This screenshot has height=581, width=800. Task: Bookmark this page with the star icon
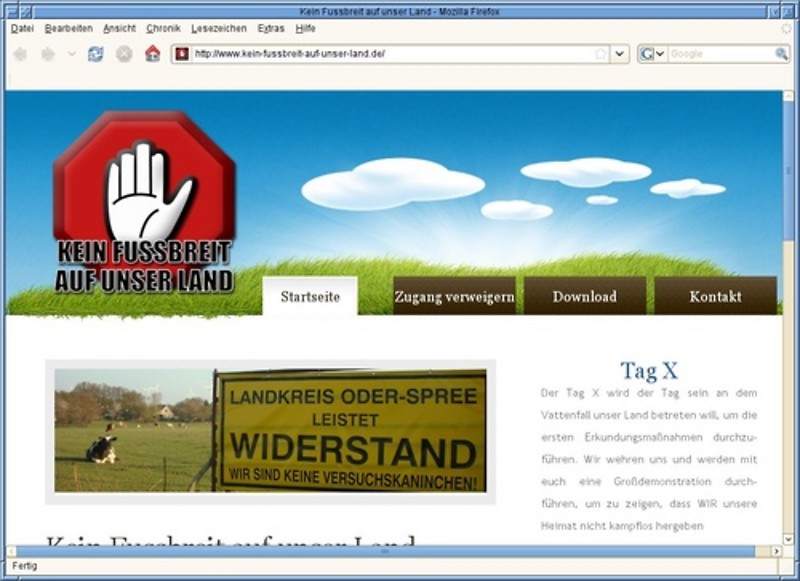tap(601, 54)
